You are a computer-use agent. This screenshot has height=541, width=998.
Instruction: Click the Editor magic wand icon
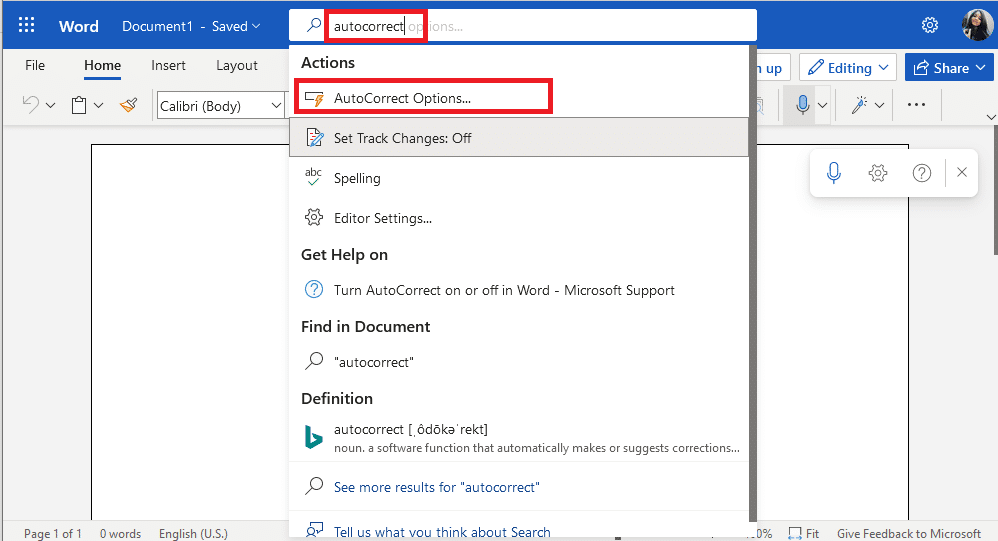pos(859,105)
